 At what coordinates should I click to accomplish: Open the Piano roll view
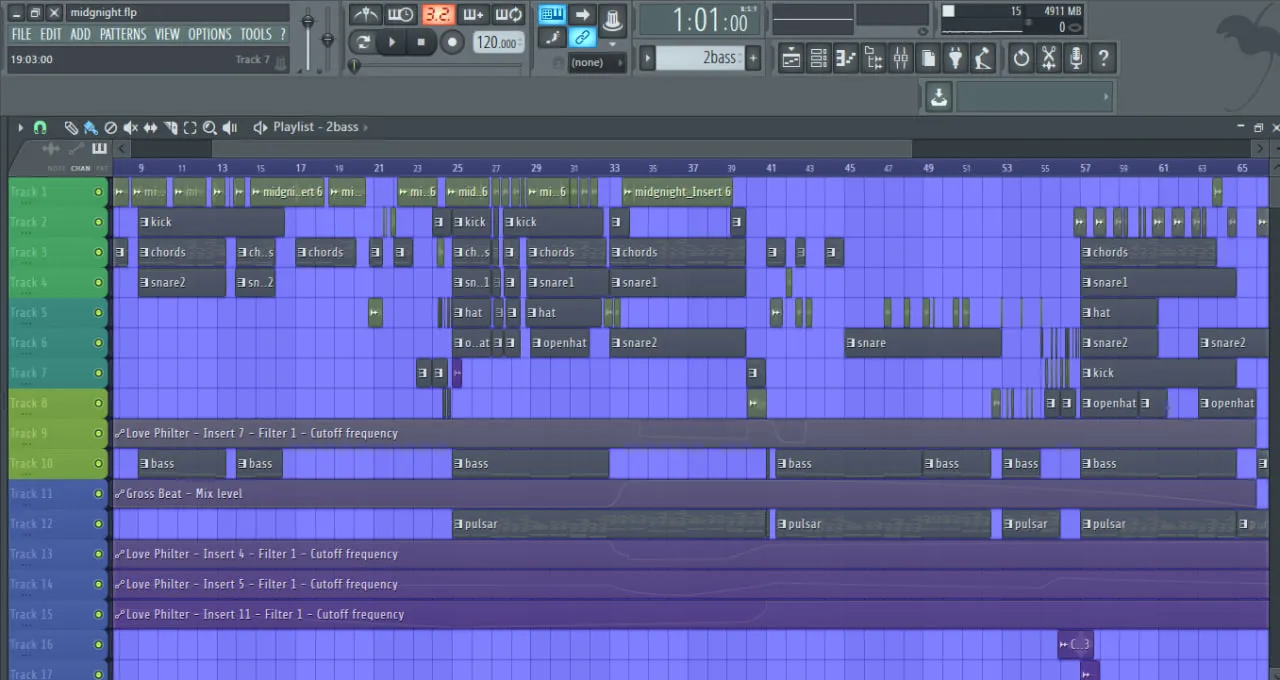click(x=846, y=59)
